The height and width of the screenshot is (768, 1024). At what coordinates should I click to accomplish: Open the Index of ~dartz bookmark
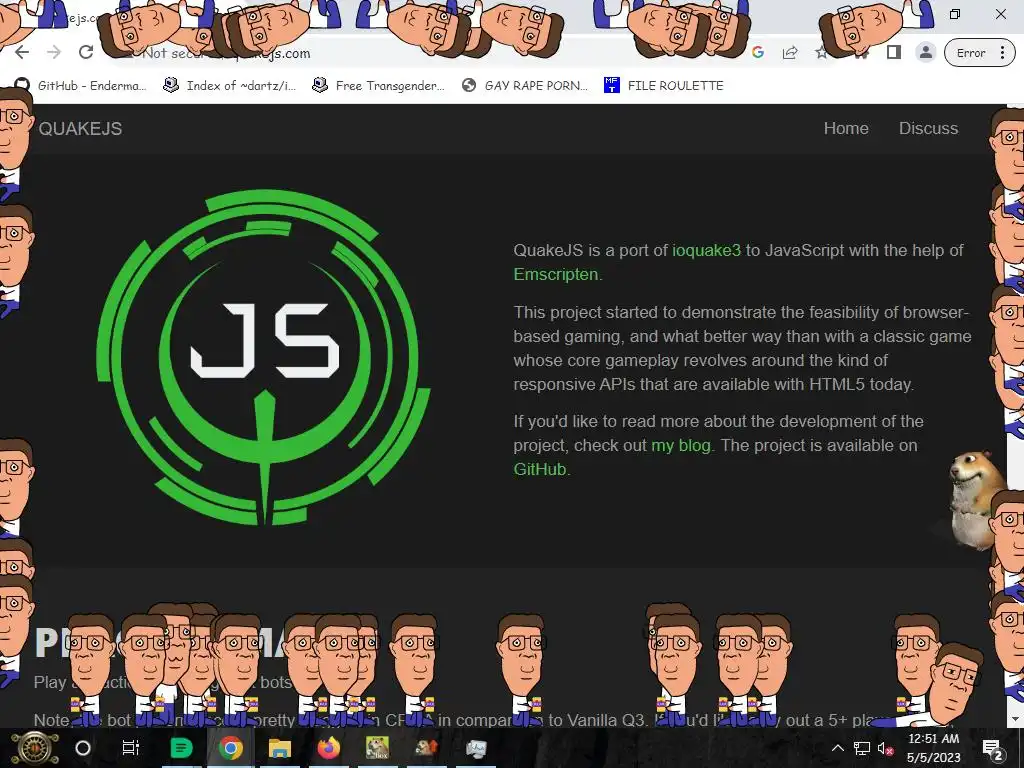(x=230, y=86)
